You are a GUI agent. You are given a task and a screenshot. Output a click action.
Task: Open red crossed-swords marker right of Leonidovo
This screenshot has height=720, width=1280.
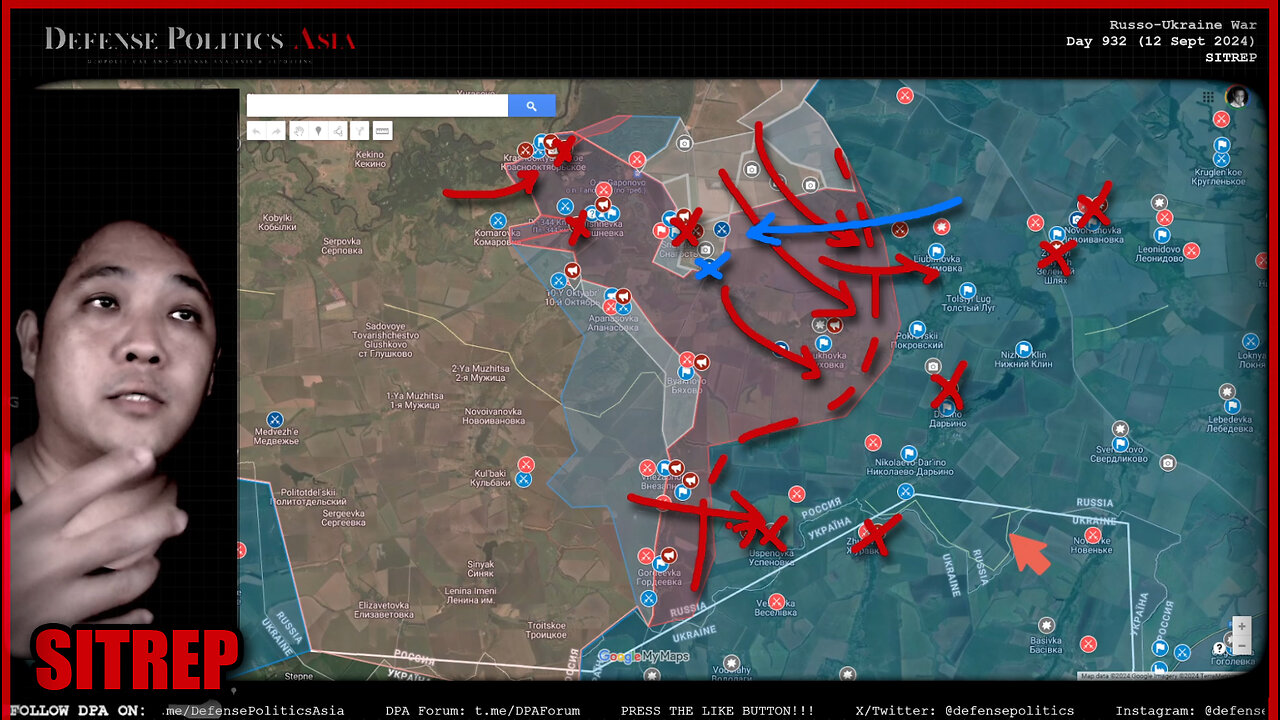1191,250
